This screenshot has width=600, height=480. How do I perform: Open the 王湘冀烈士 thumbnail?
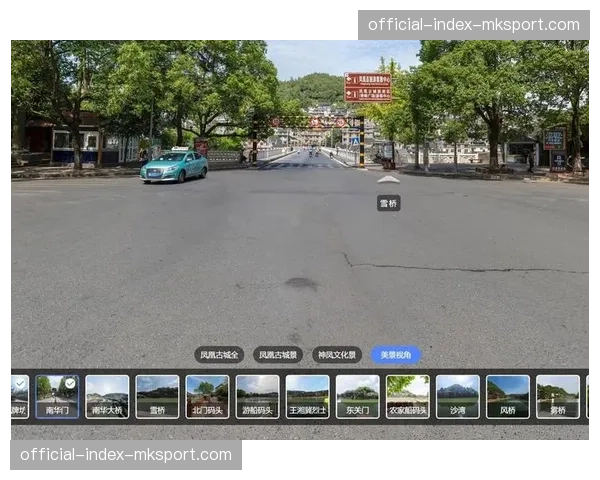pos(307,396)
